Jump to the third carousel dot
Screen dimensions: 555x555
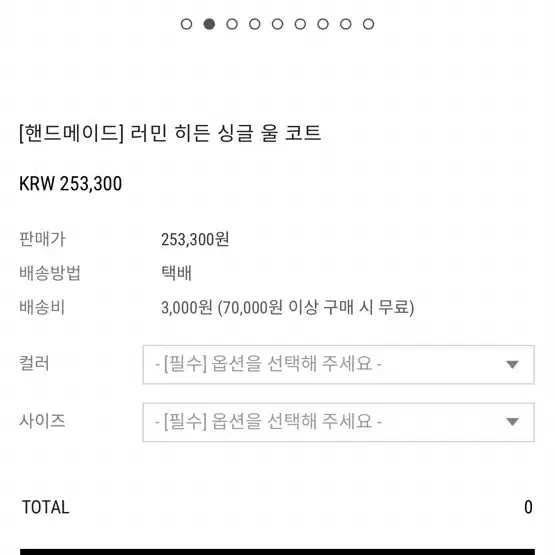click(232, 24)
